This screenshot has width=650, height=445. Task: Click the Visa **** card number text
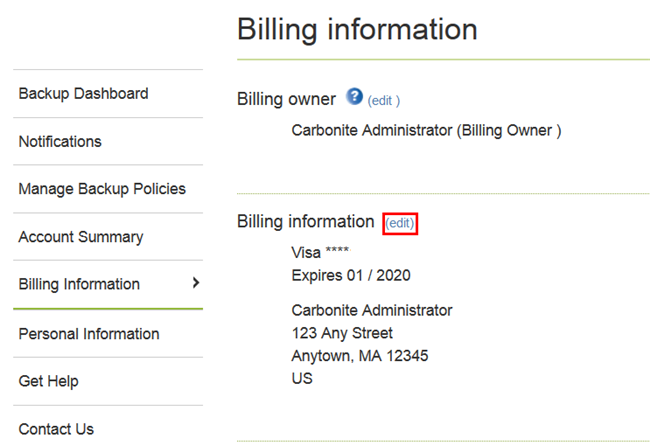(320, 253)
